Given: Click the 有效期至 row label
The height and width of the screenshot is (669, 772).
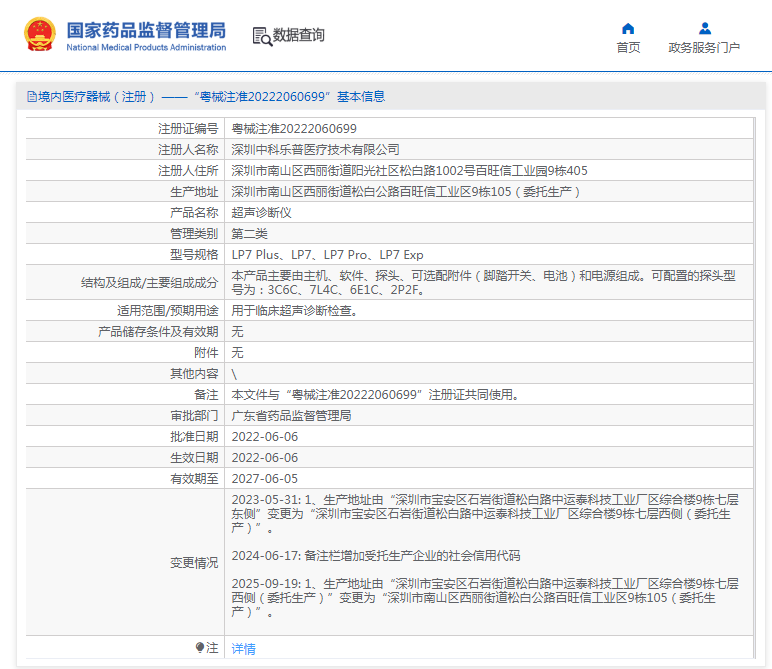Looking at the screenshot, I should (x=194, y=479).
